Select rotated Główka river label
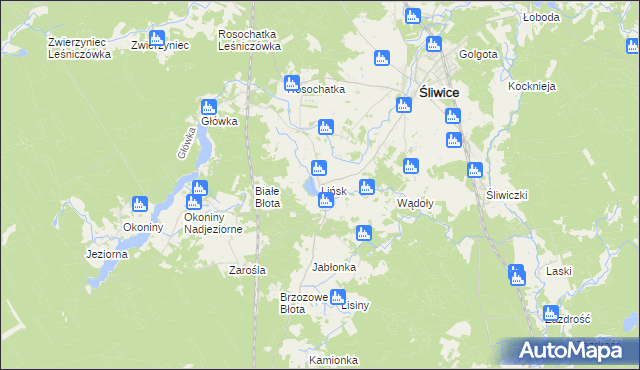Viewport: 640px width, 370px height. coord(187,143)
